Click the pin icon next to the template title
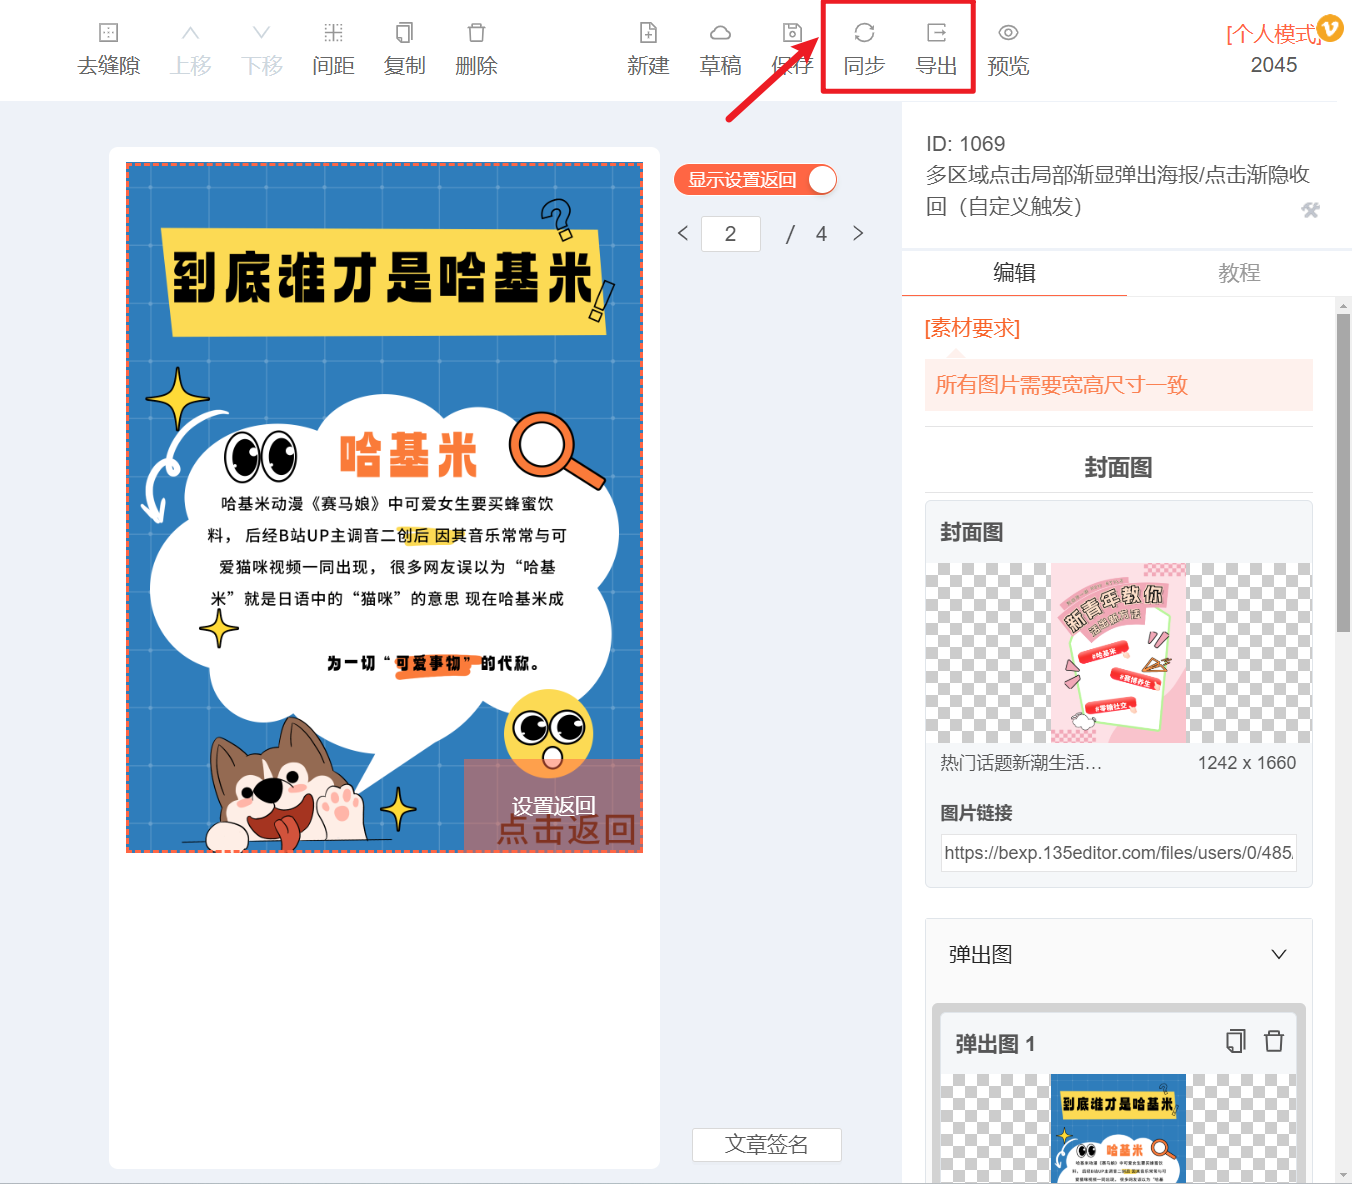Screen dimensions: 1352x1184 (1310, 210)
